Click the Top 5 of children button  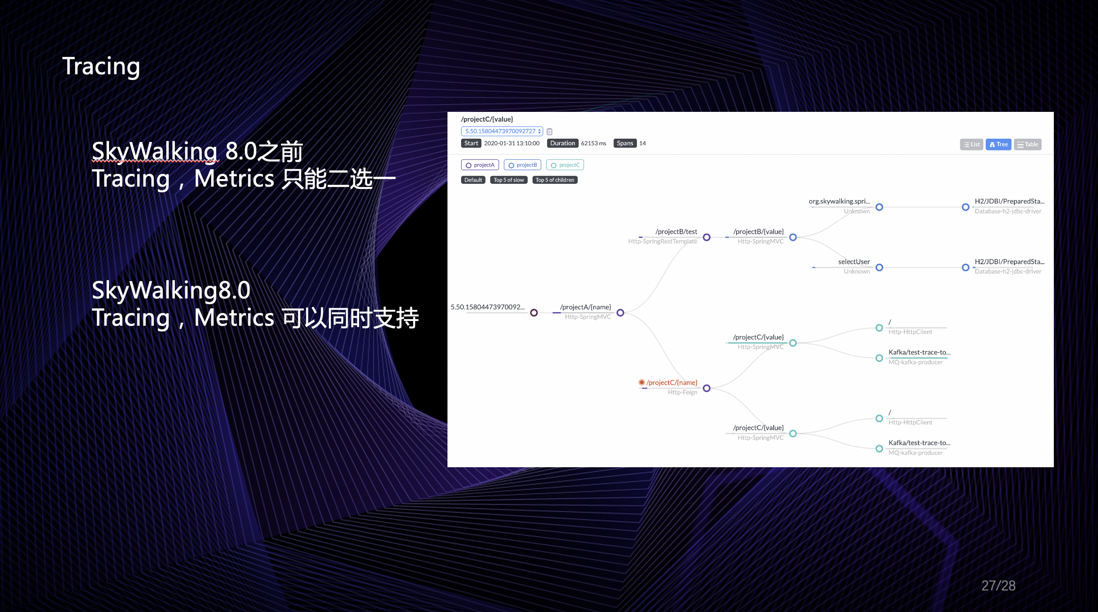tap(555, 180)
